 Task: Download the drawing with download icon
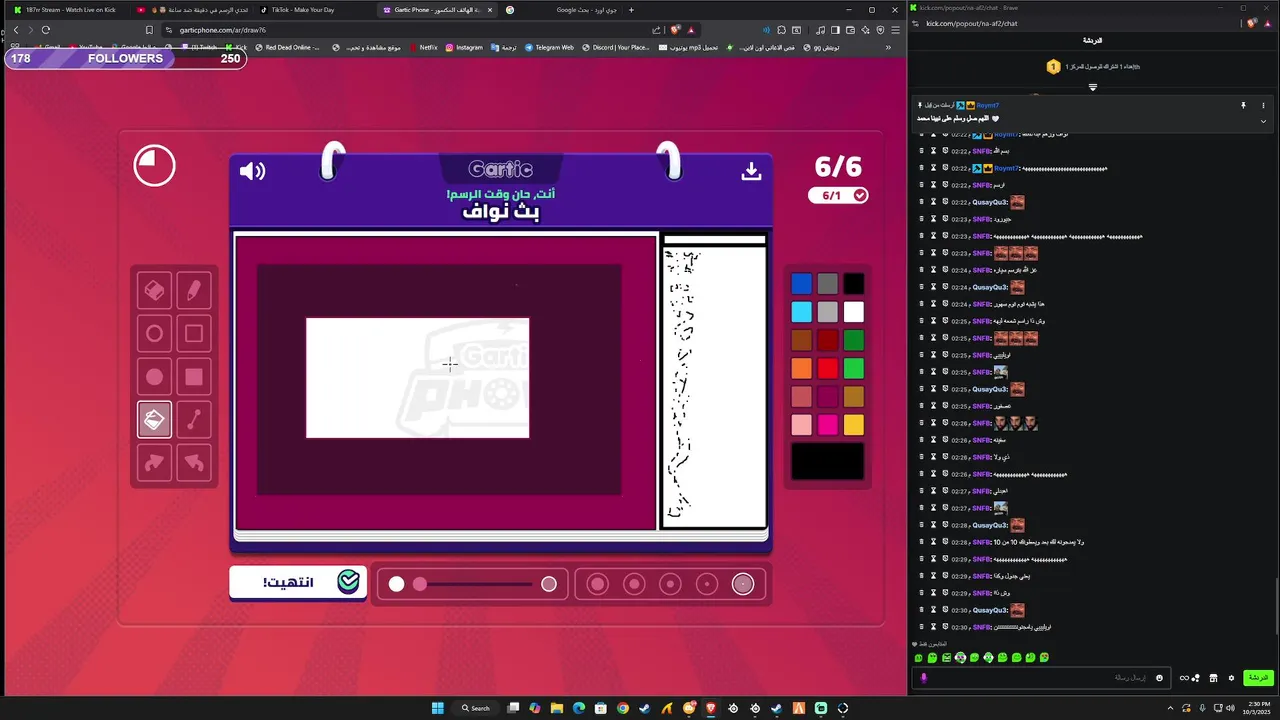point(751,171)
